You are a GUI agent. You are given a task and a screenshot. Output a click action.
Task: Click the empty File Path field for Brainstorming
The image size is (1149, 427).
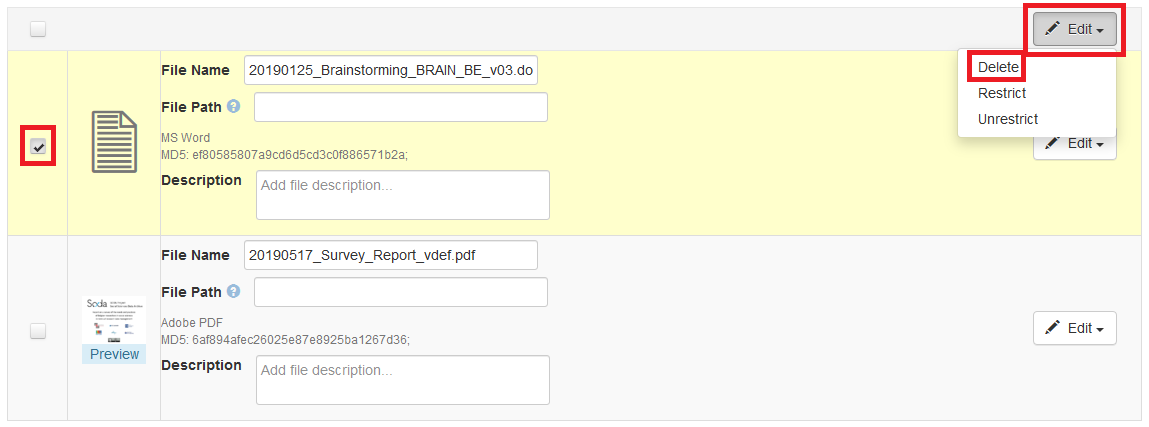click(401, 107)
